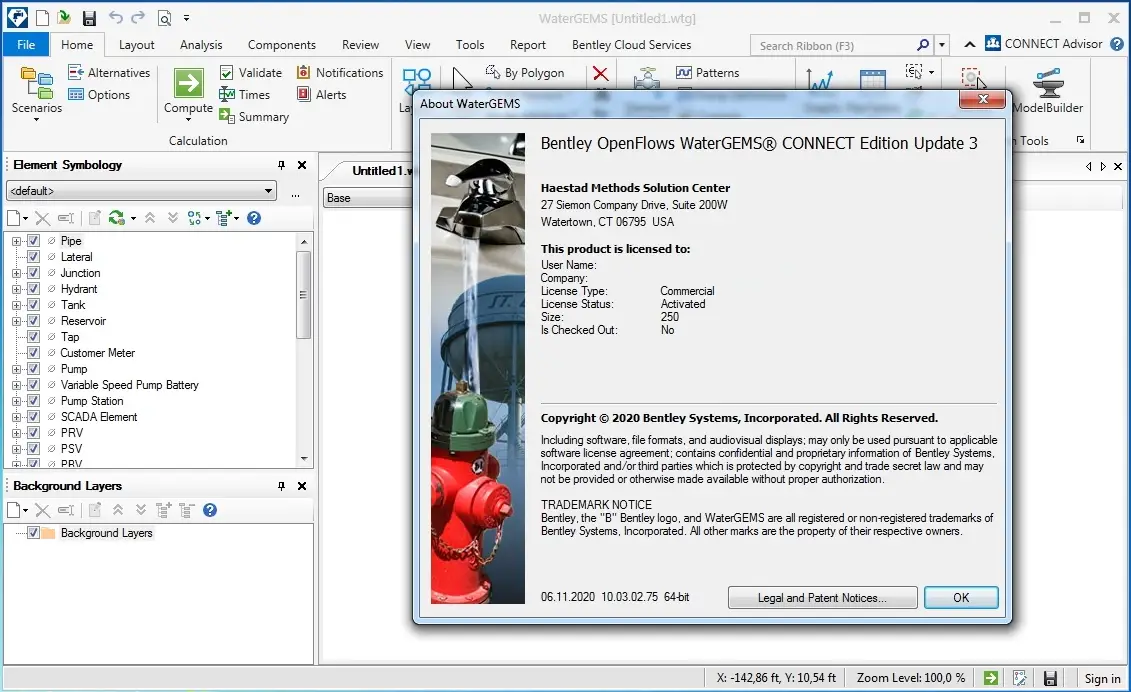Switch to the Layout ribbon tab
This screenshot has width=1131, height=692.
[136, 45]
